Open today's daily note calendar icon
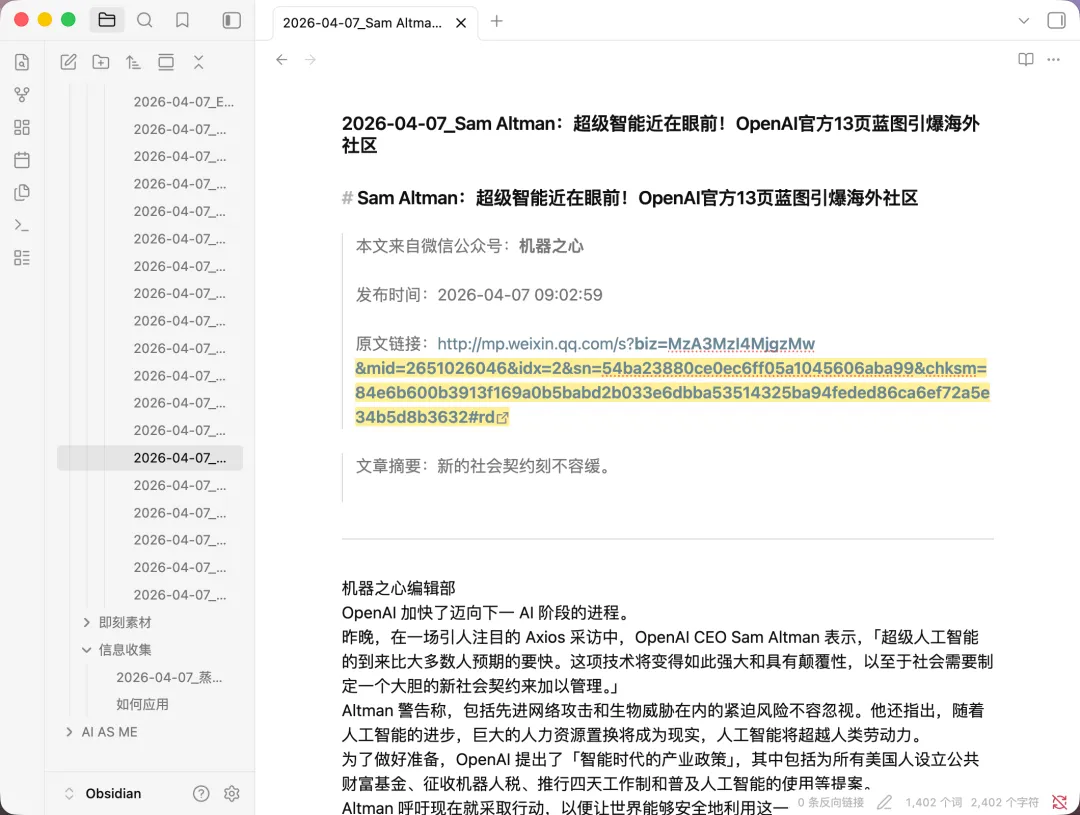This screenshot has width=1080, height=815. [22, 160]
